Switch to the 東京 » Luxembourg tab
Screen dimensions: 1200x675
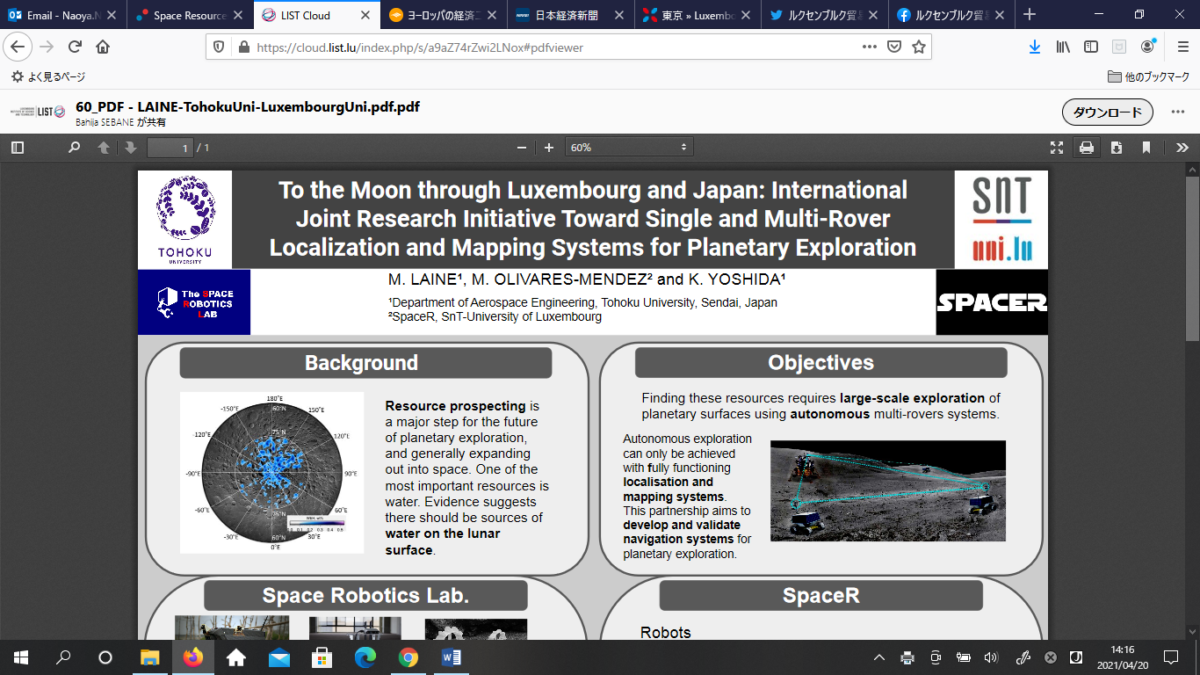point(696,15)
